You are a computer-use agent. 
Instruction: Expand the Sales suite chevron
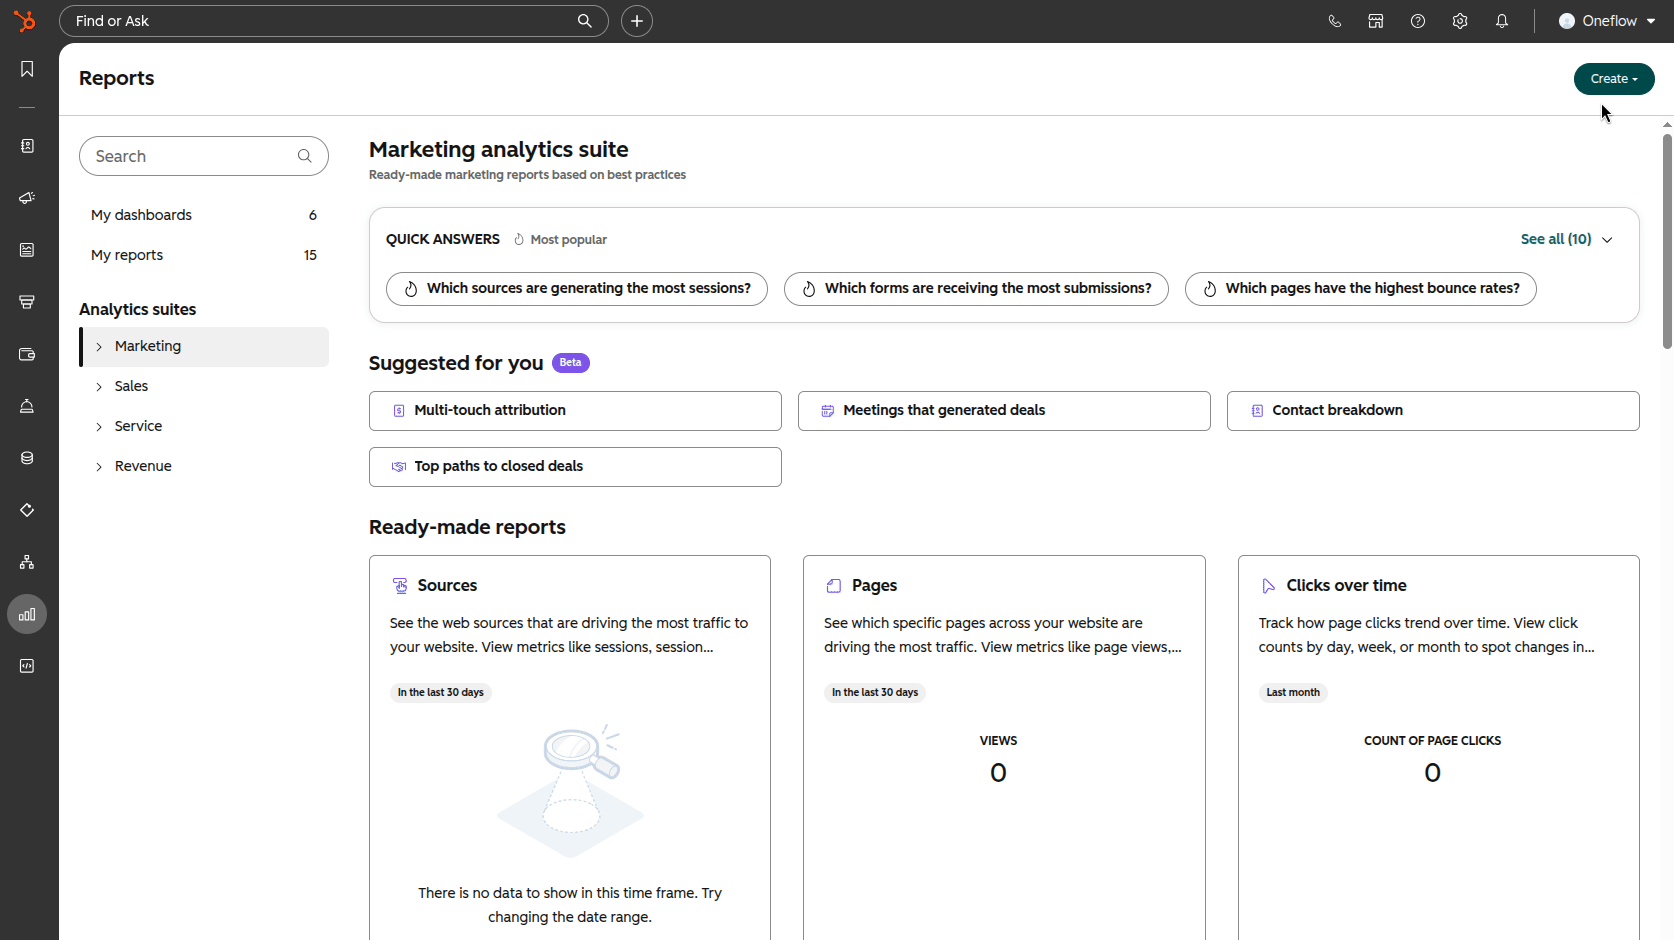99,387
